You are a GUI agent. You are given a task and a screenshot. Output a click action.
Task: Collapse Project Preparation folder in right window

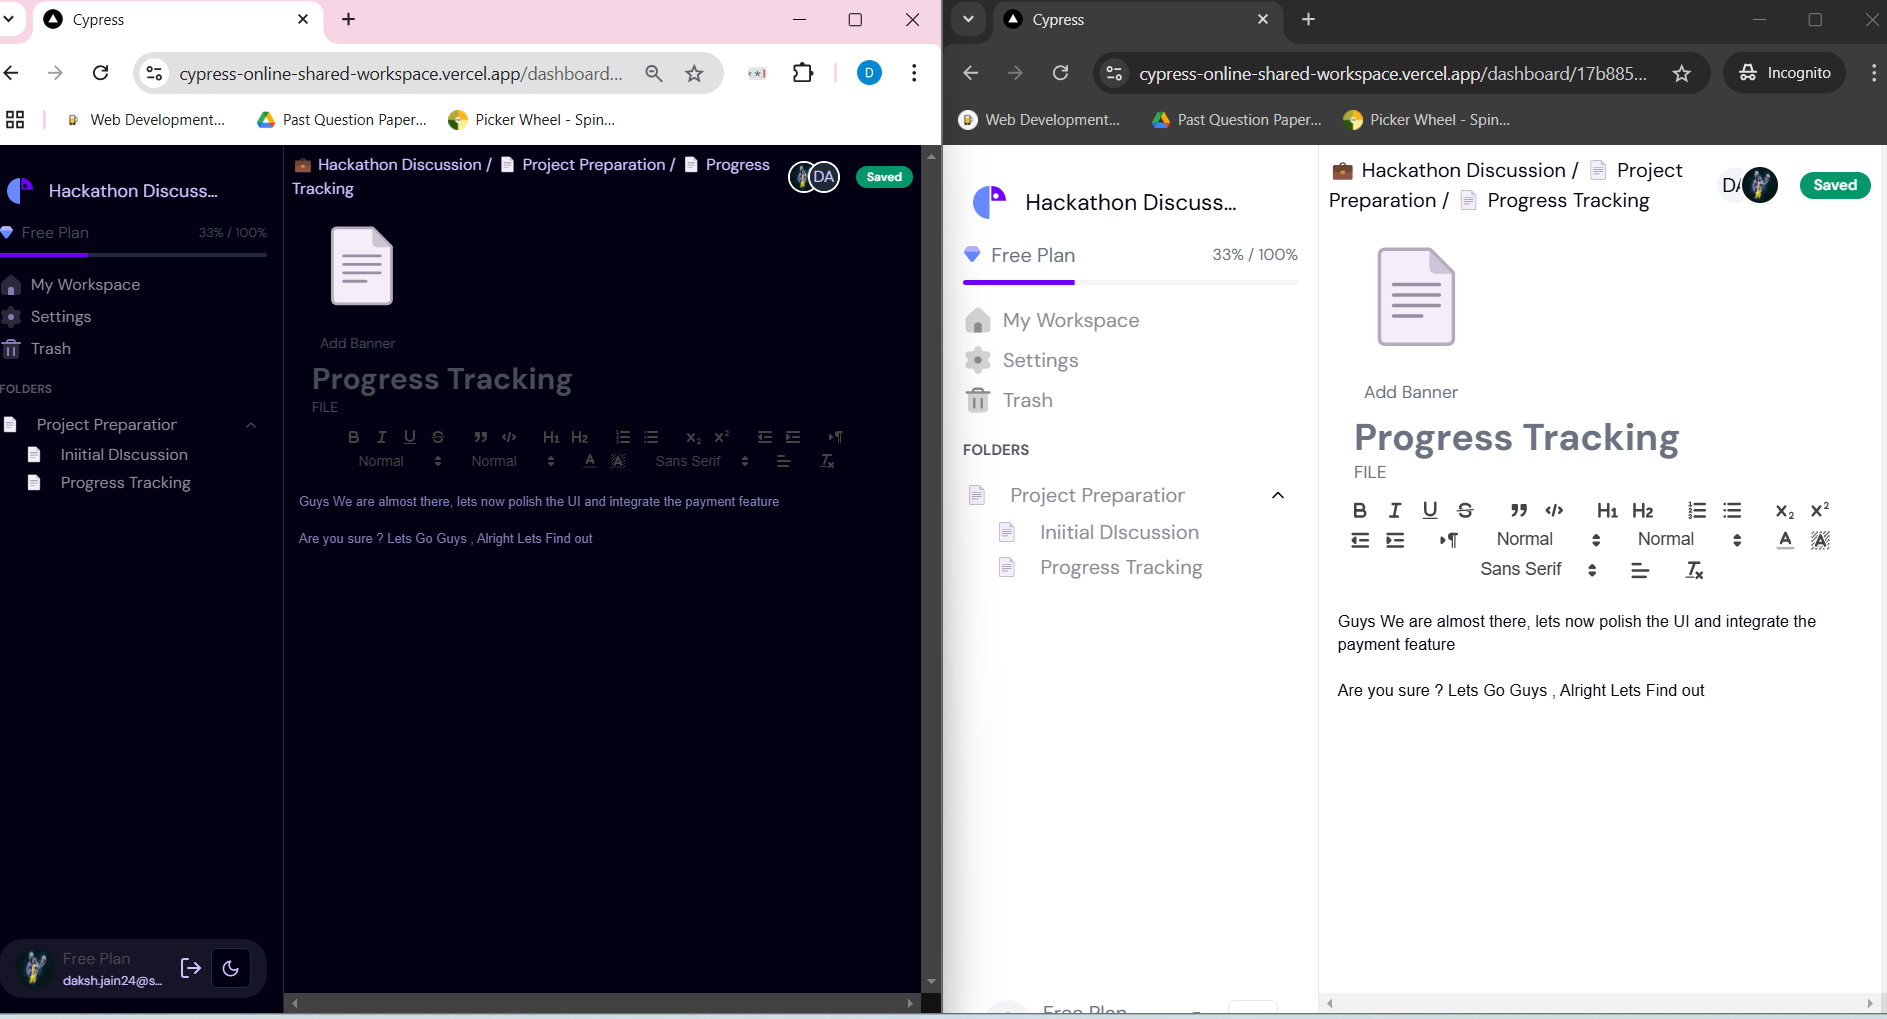click(x=1278, y=495)
